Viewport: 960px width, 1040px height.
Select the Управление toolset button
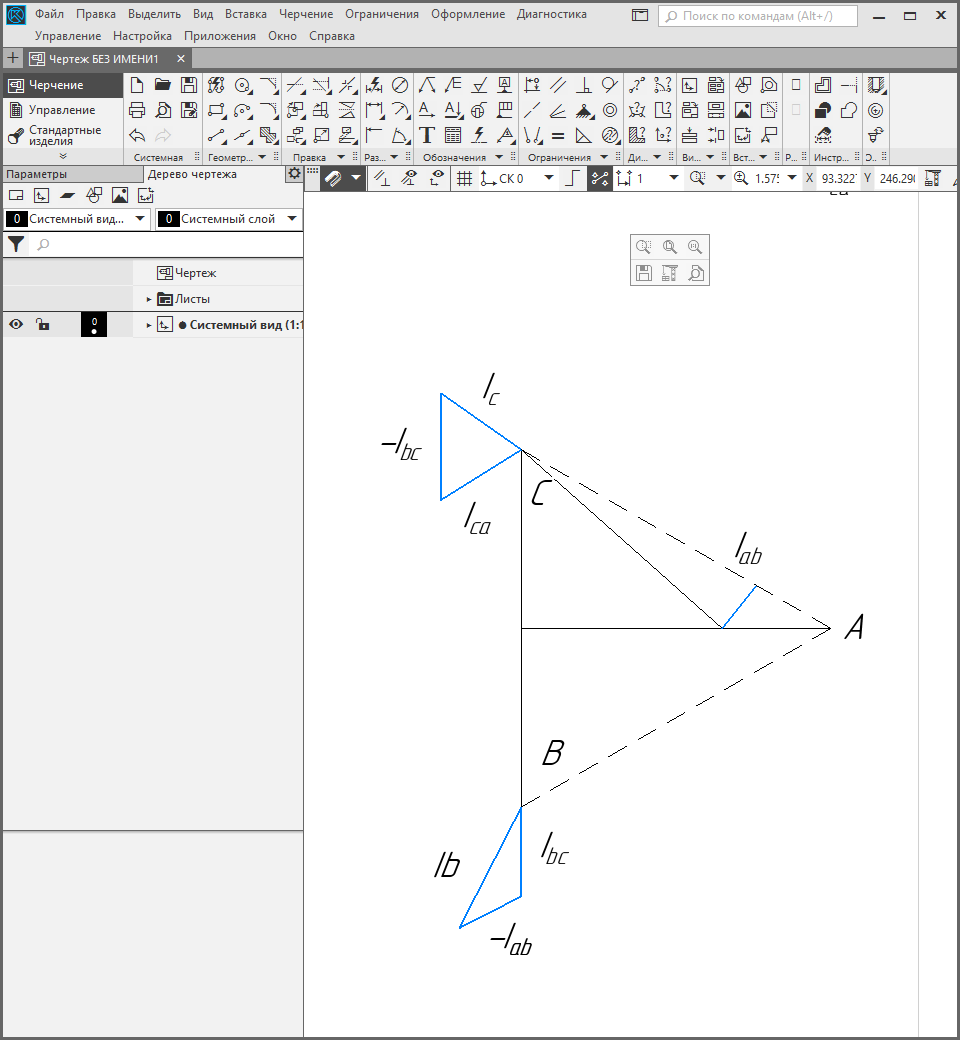(x=61, y=110)
